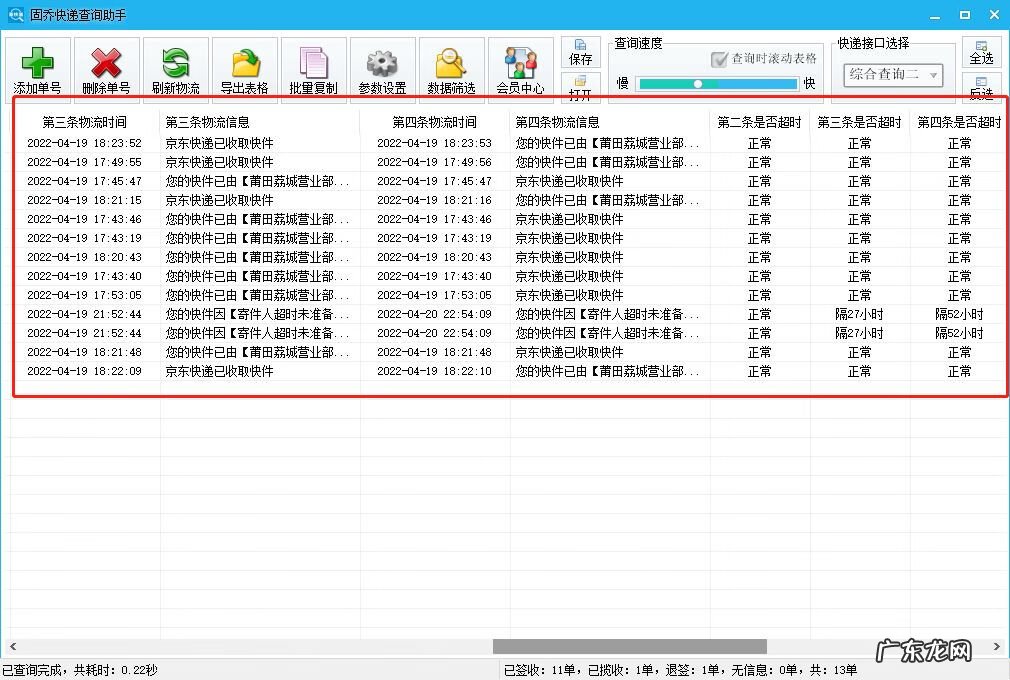The image size is (1010, 680).
Task: Enable 全选 to select all rows
Action: tap(981, 50)
